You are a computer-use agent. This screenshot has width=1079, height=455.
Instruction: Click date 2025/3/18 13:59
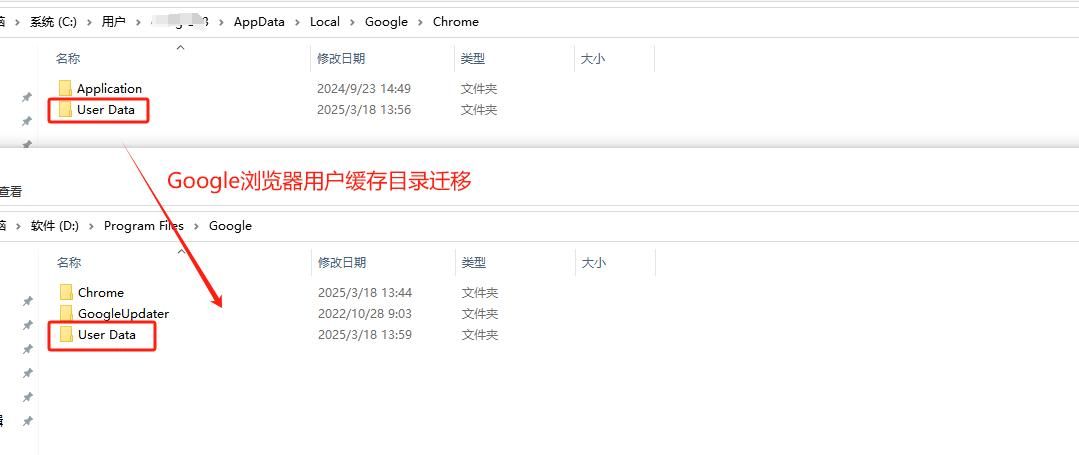(365, 335)
